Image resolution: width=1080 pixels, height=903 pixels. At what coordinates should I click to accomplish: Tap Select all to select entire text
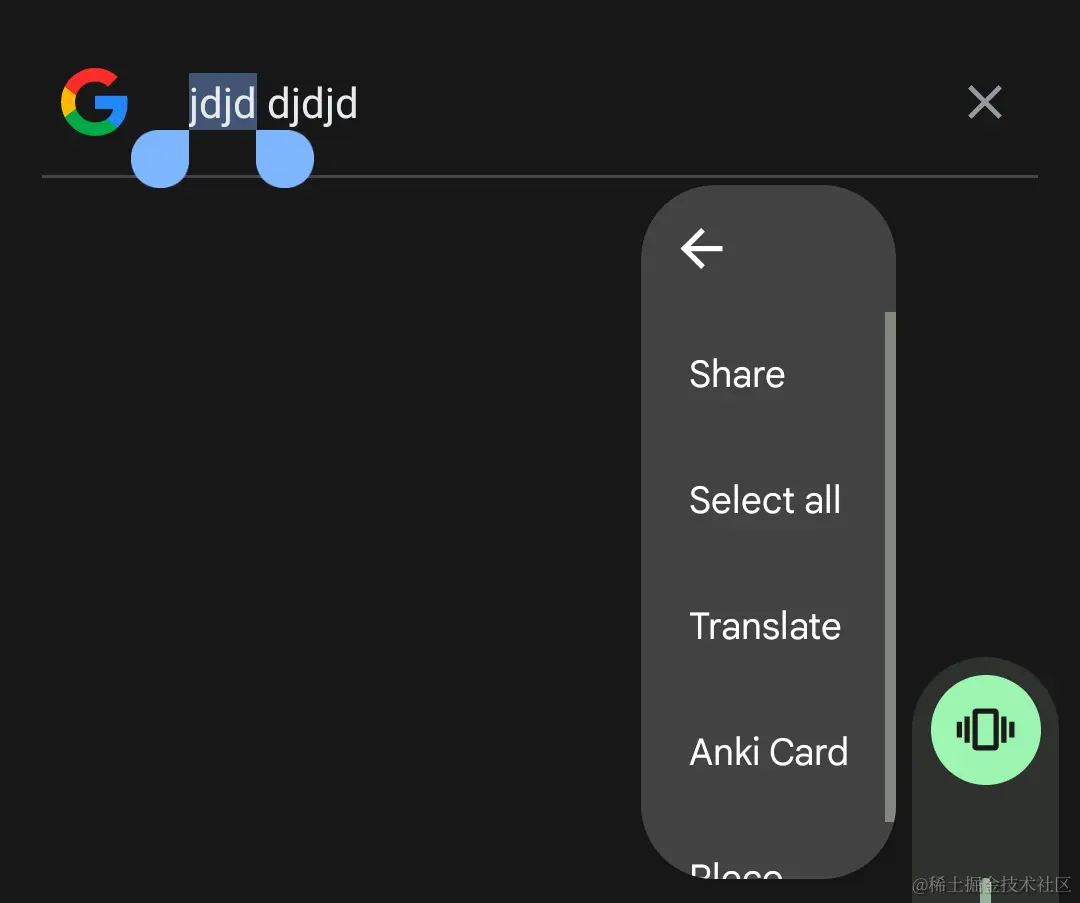click(765, 500)
